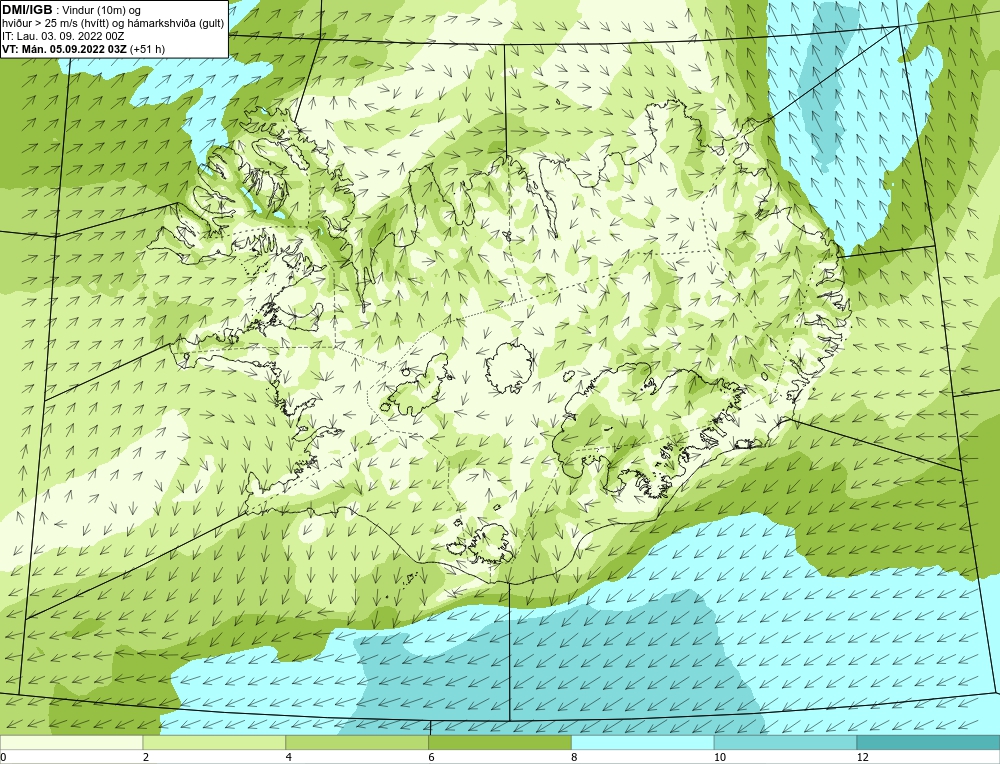Select the valid time 'VT: Mán. 05.09.2022 03Z' text
1000x764 pixels.
[64, 49]
